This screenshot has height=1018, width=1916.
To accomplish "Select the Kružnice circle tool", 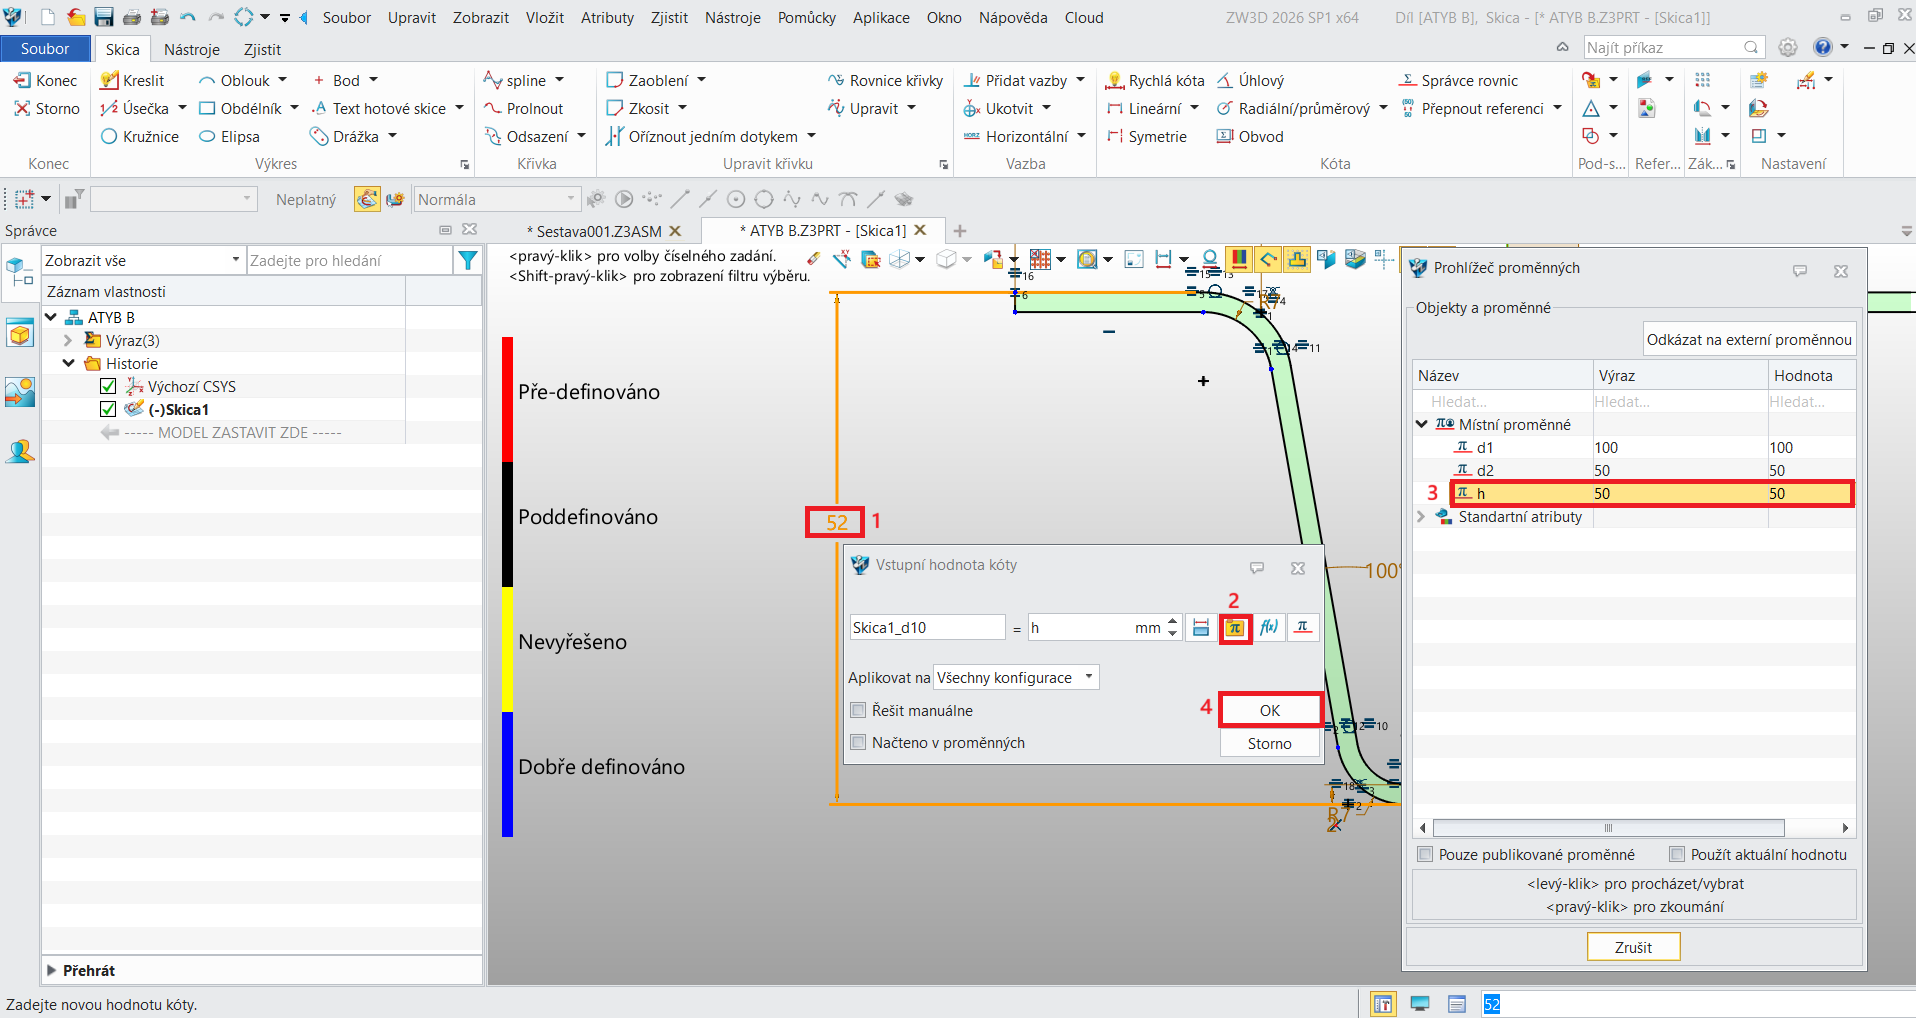I will click(140, 136).
